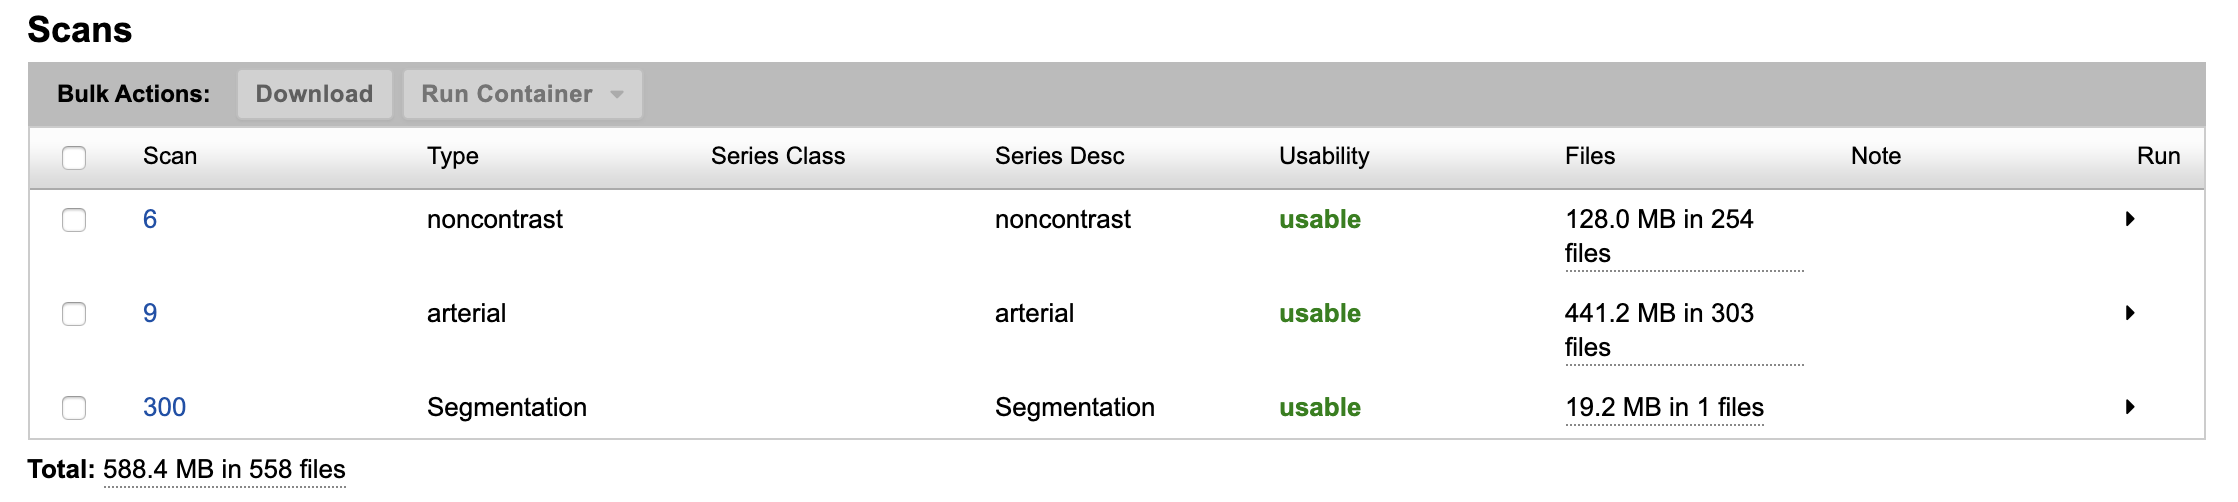
Task: Open the run arrow for scan 9
Action: (2129, 313)
